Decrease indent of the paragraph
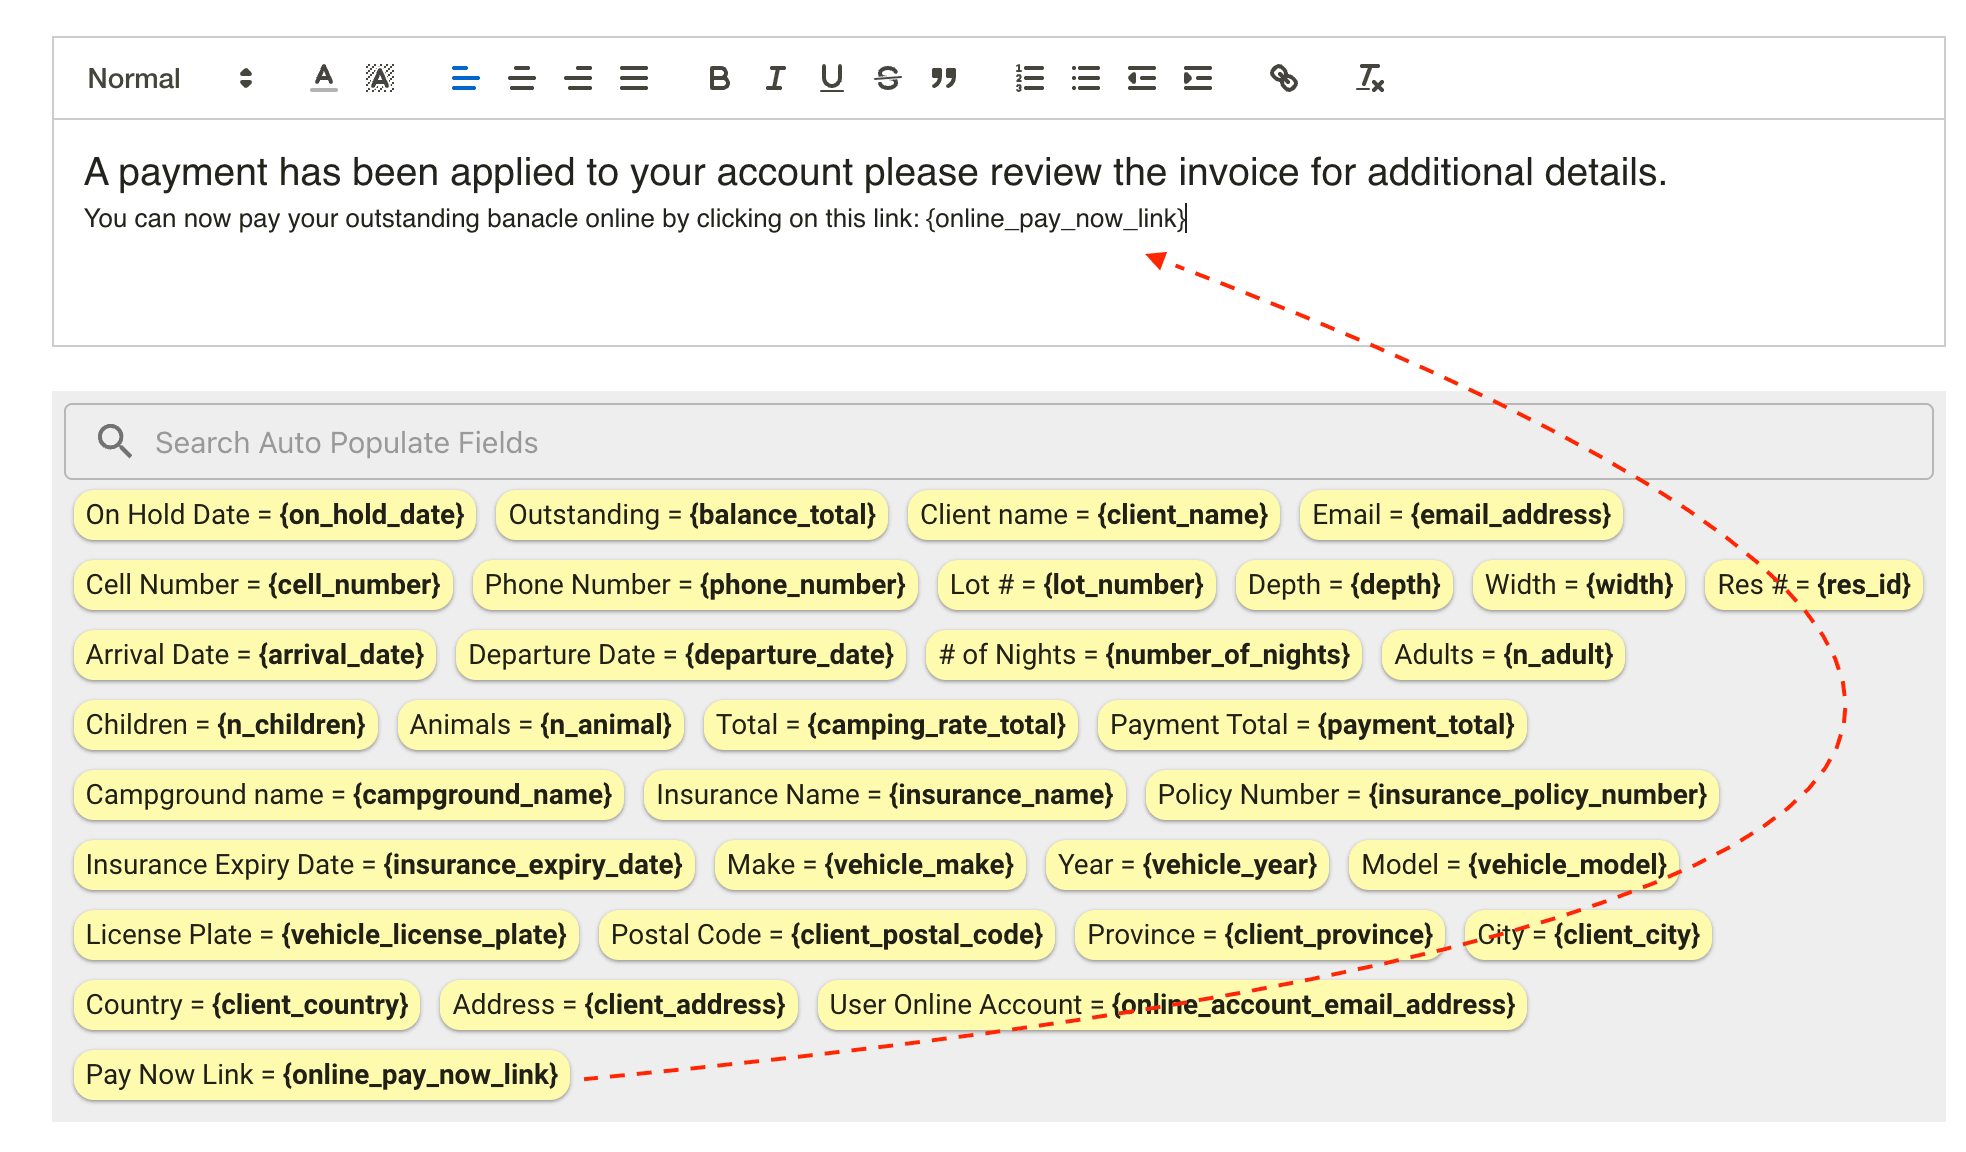Viewport: 1966px width, 1152px height. pyautogui.click(x=1141, y=78)
